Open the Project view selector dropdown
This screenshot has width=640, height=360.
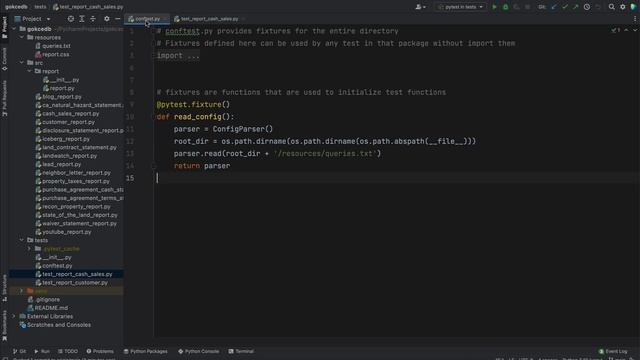coord(33,19)
